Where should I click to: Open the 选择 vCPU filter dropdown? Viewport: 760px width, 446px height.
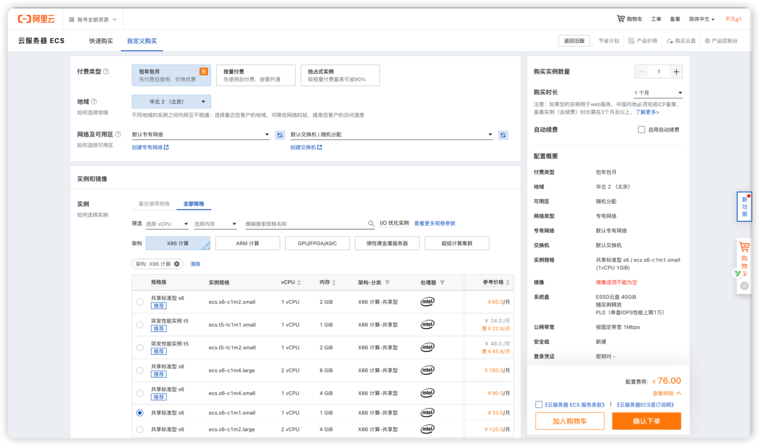point(167,224)
